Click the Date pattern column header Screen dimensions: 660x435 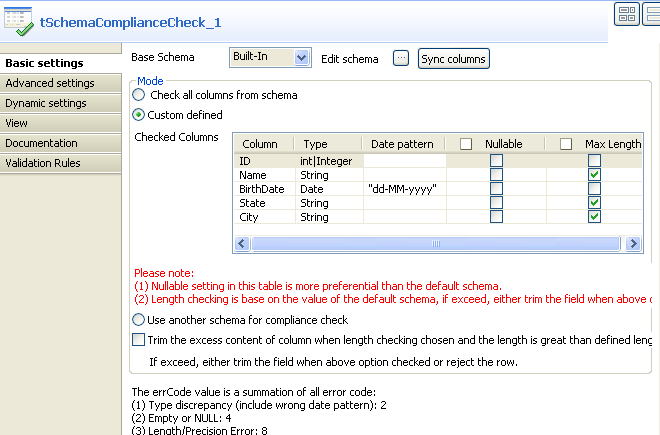(x=404, y=144)
